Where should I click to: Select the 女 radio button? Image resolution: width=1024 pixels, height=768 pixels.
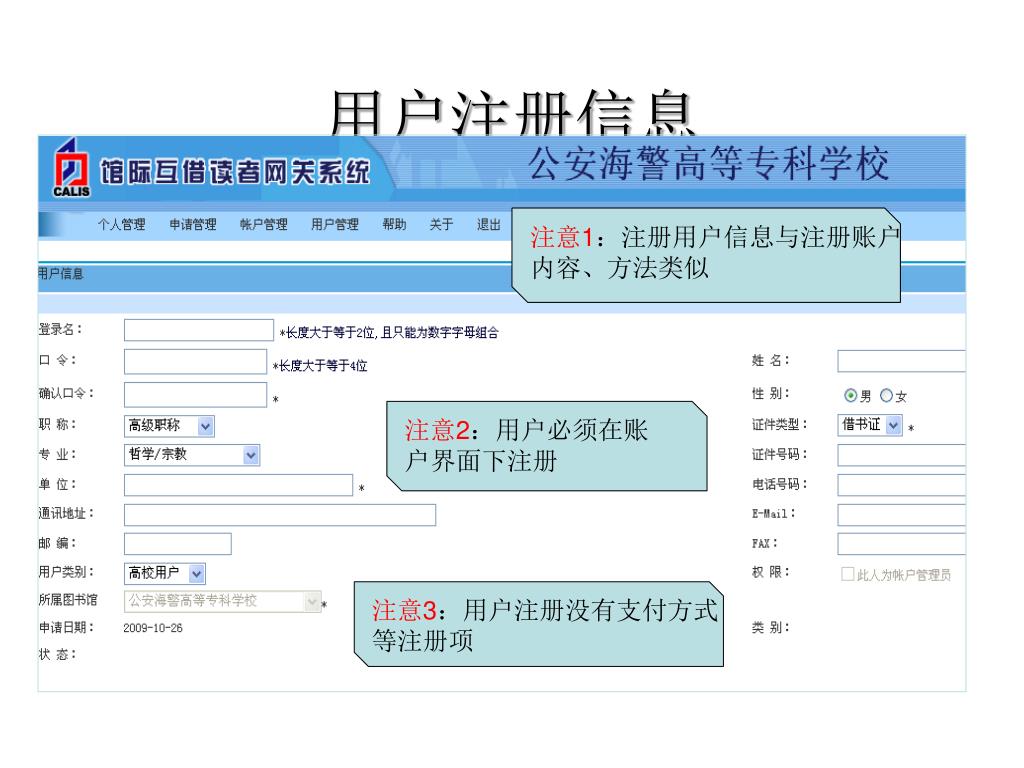886,395
